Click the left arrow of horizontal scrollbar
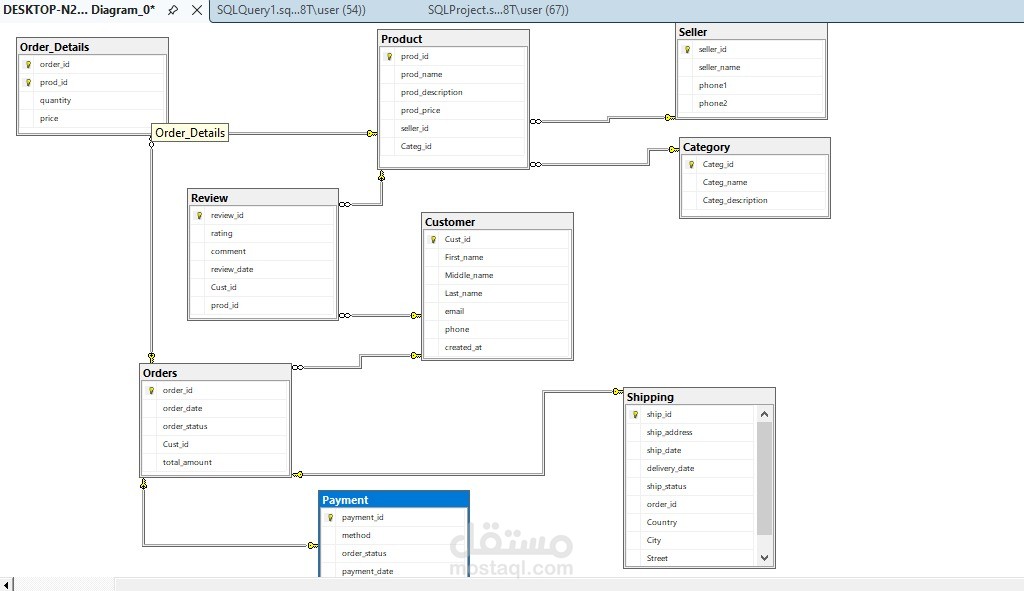Screen dimensions: 1024x591 click(6, 584)
